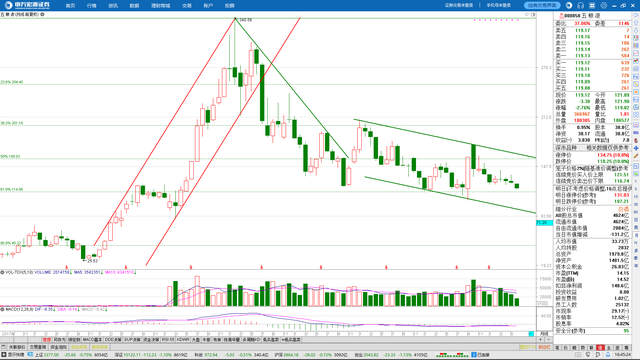640x360 pixels.
Task: Open the settings gear icon in title bar
Action: click(604, 5)
